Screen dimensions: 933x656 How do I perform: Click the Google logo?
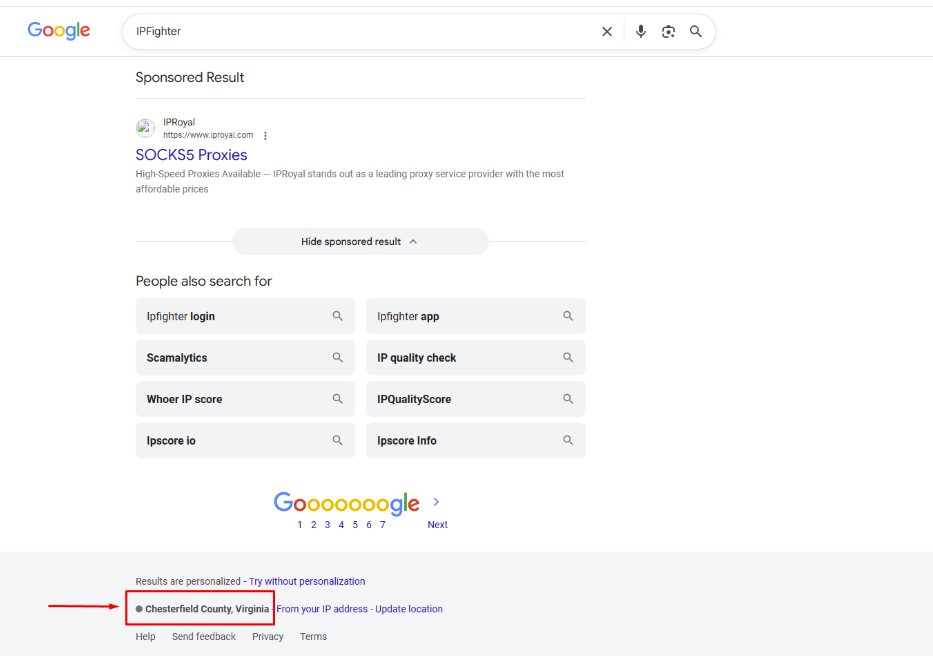(58, 30)
